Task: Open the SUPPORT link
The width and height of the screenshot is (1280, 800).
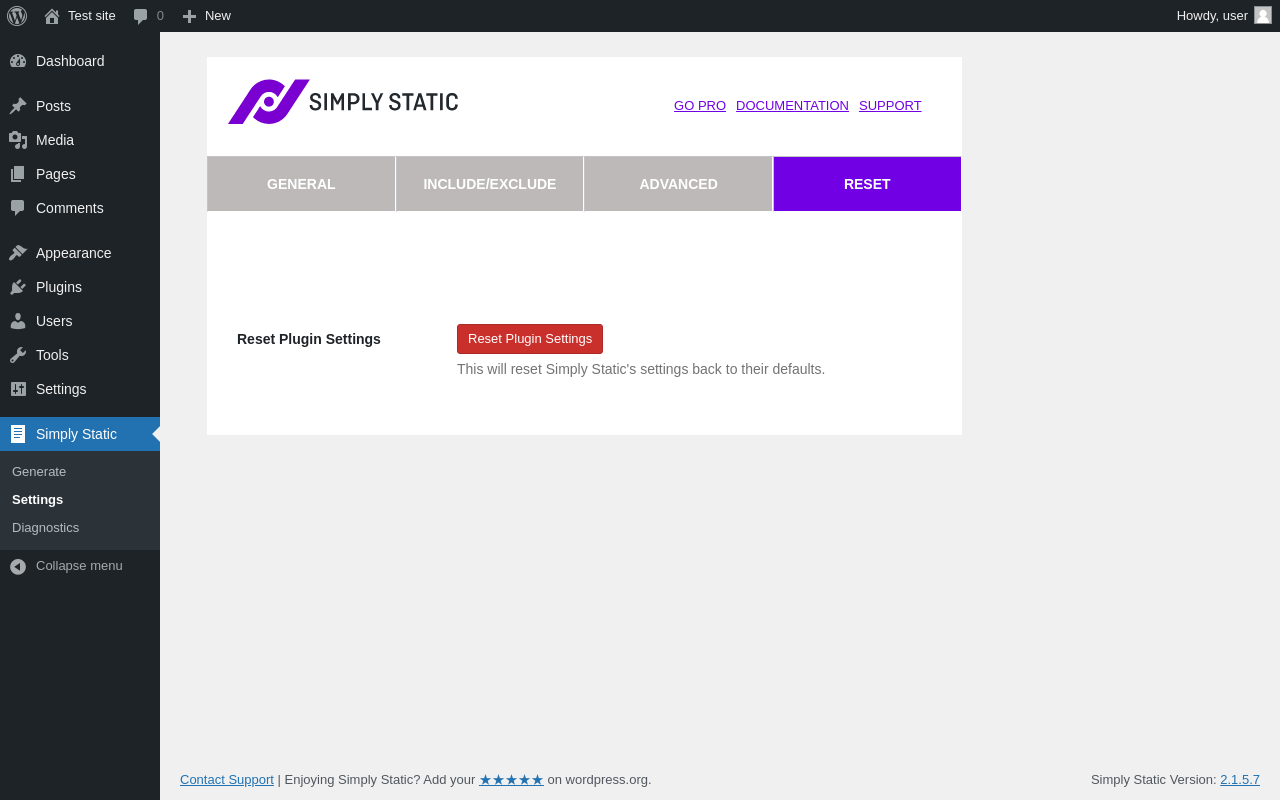Action: tap(890, 106)
